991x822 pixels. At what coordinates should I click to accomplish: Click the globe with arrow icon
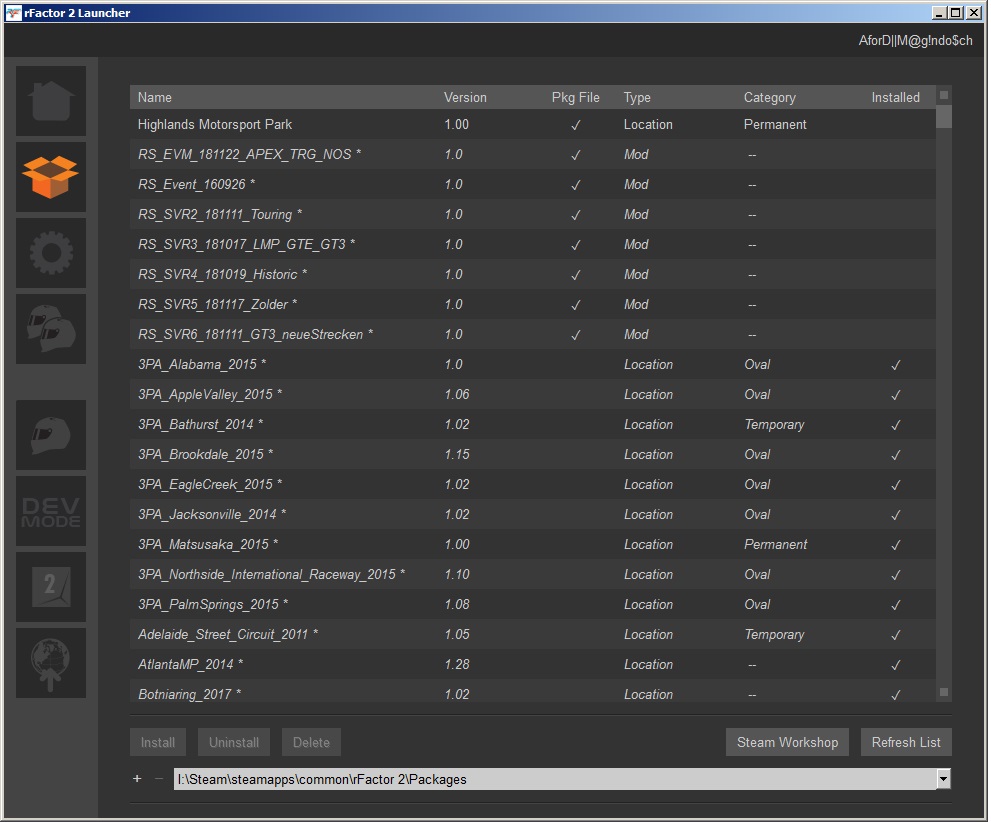click(x=50, y=663)
